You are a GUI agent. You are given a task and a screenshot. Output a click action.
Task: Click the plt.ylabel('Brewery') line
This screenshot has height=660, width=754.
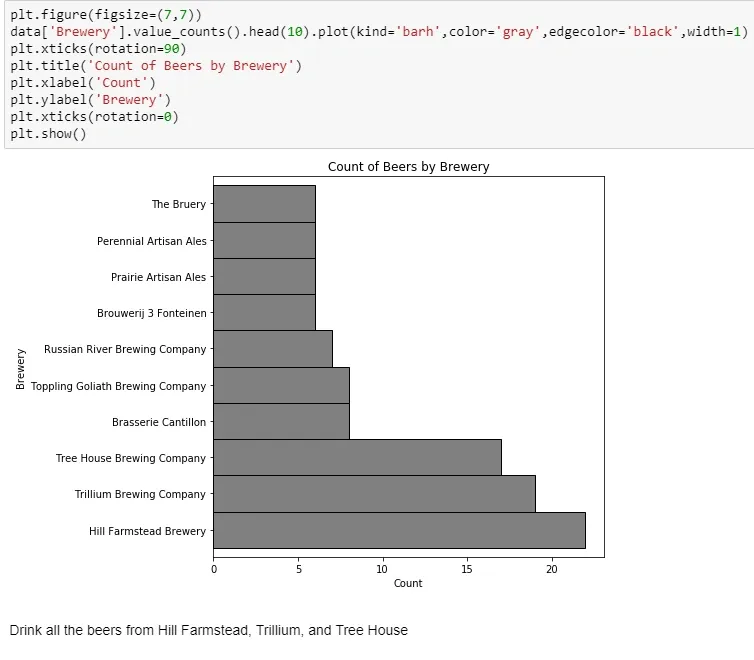[x=90, y=100]
